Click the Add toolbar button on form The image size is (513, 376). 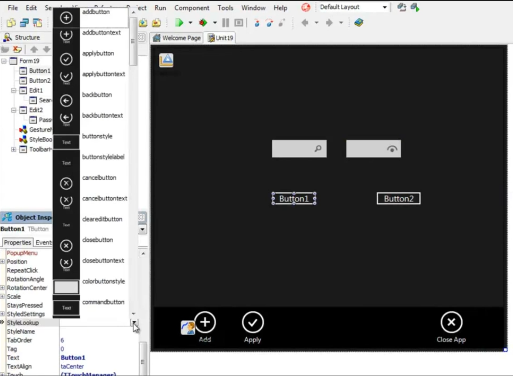(205, 327)
